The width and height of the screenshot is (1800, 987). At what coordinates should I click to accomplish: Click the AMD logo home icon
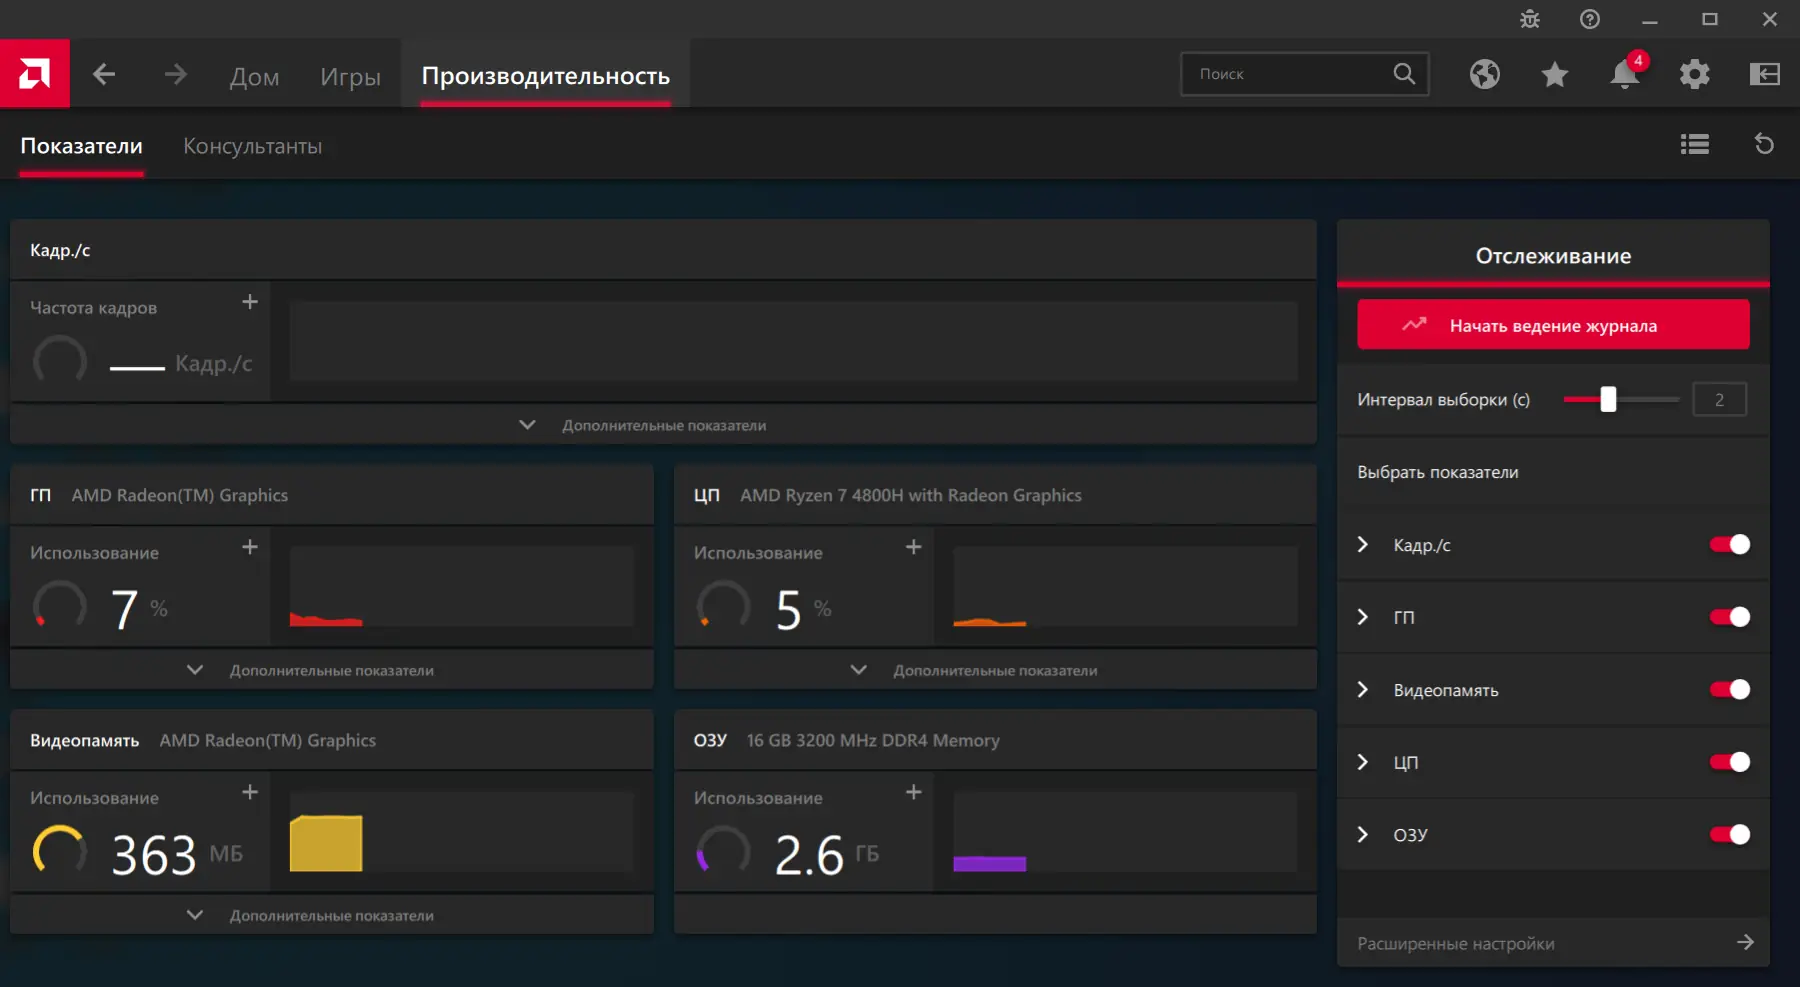coord(34,73)
